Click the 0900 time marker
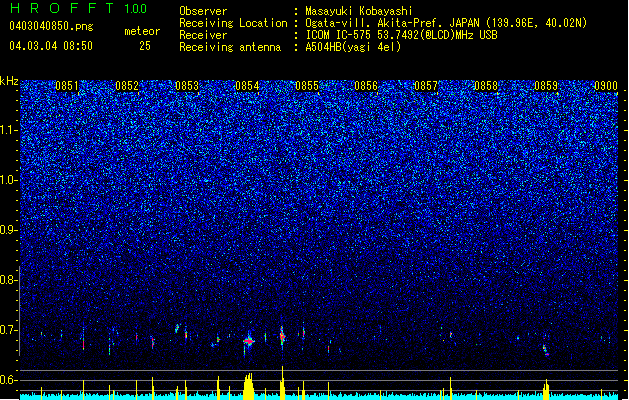Viewport: 629px width, 400px height. coord(606,86)
